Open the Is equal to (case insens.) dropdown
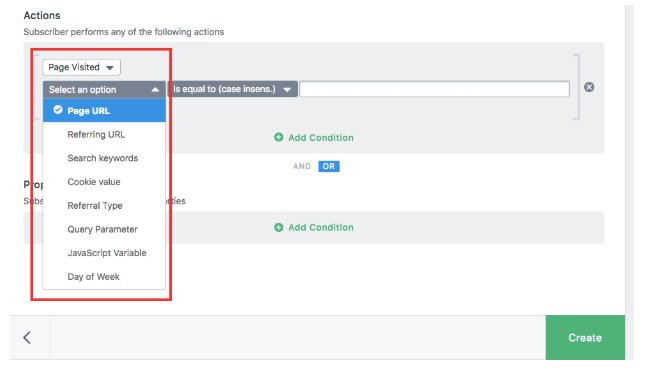The image size is (655, 382). 233,89
